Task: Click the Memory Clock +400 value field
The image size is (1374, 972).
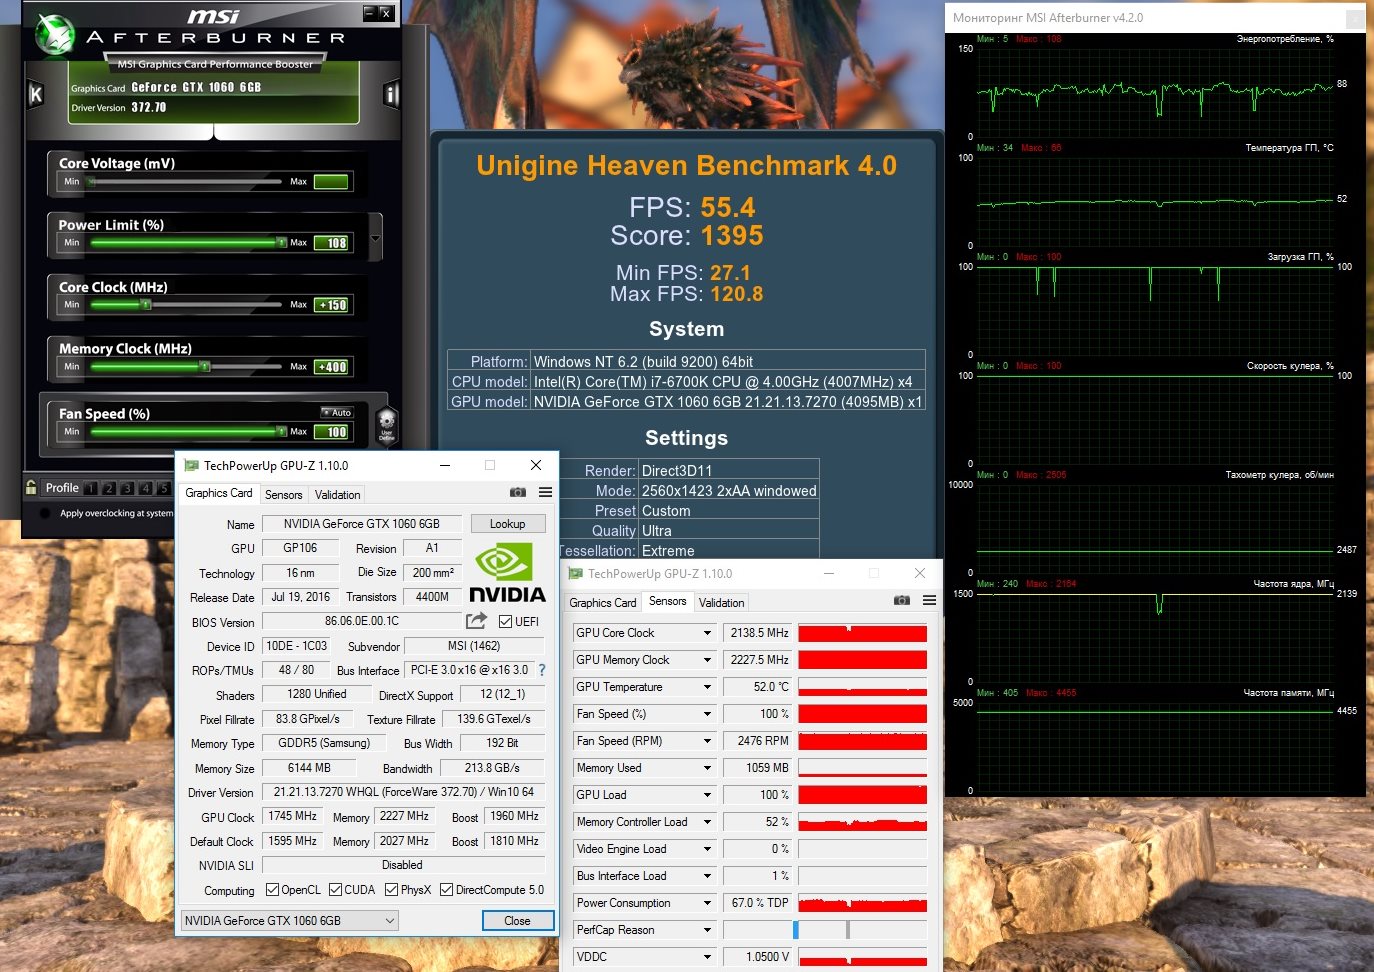Action: pyautogui.click(x=332, y=367)
